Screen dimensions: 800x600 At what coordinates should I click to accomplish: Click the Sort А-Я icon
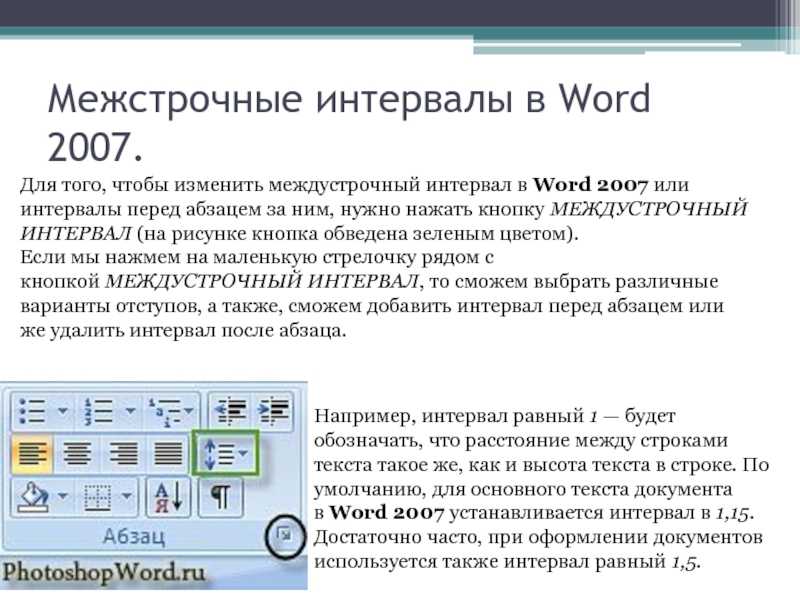(x=169, y=496)
